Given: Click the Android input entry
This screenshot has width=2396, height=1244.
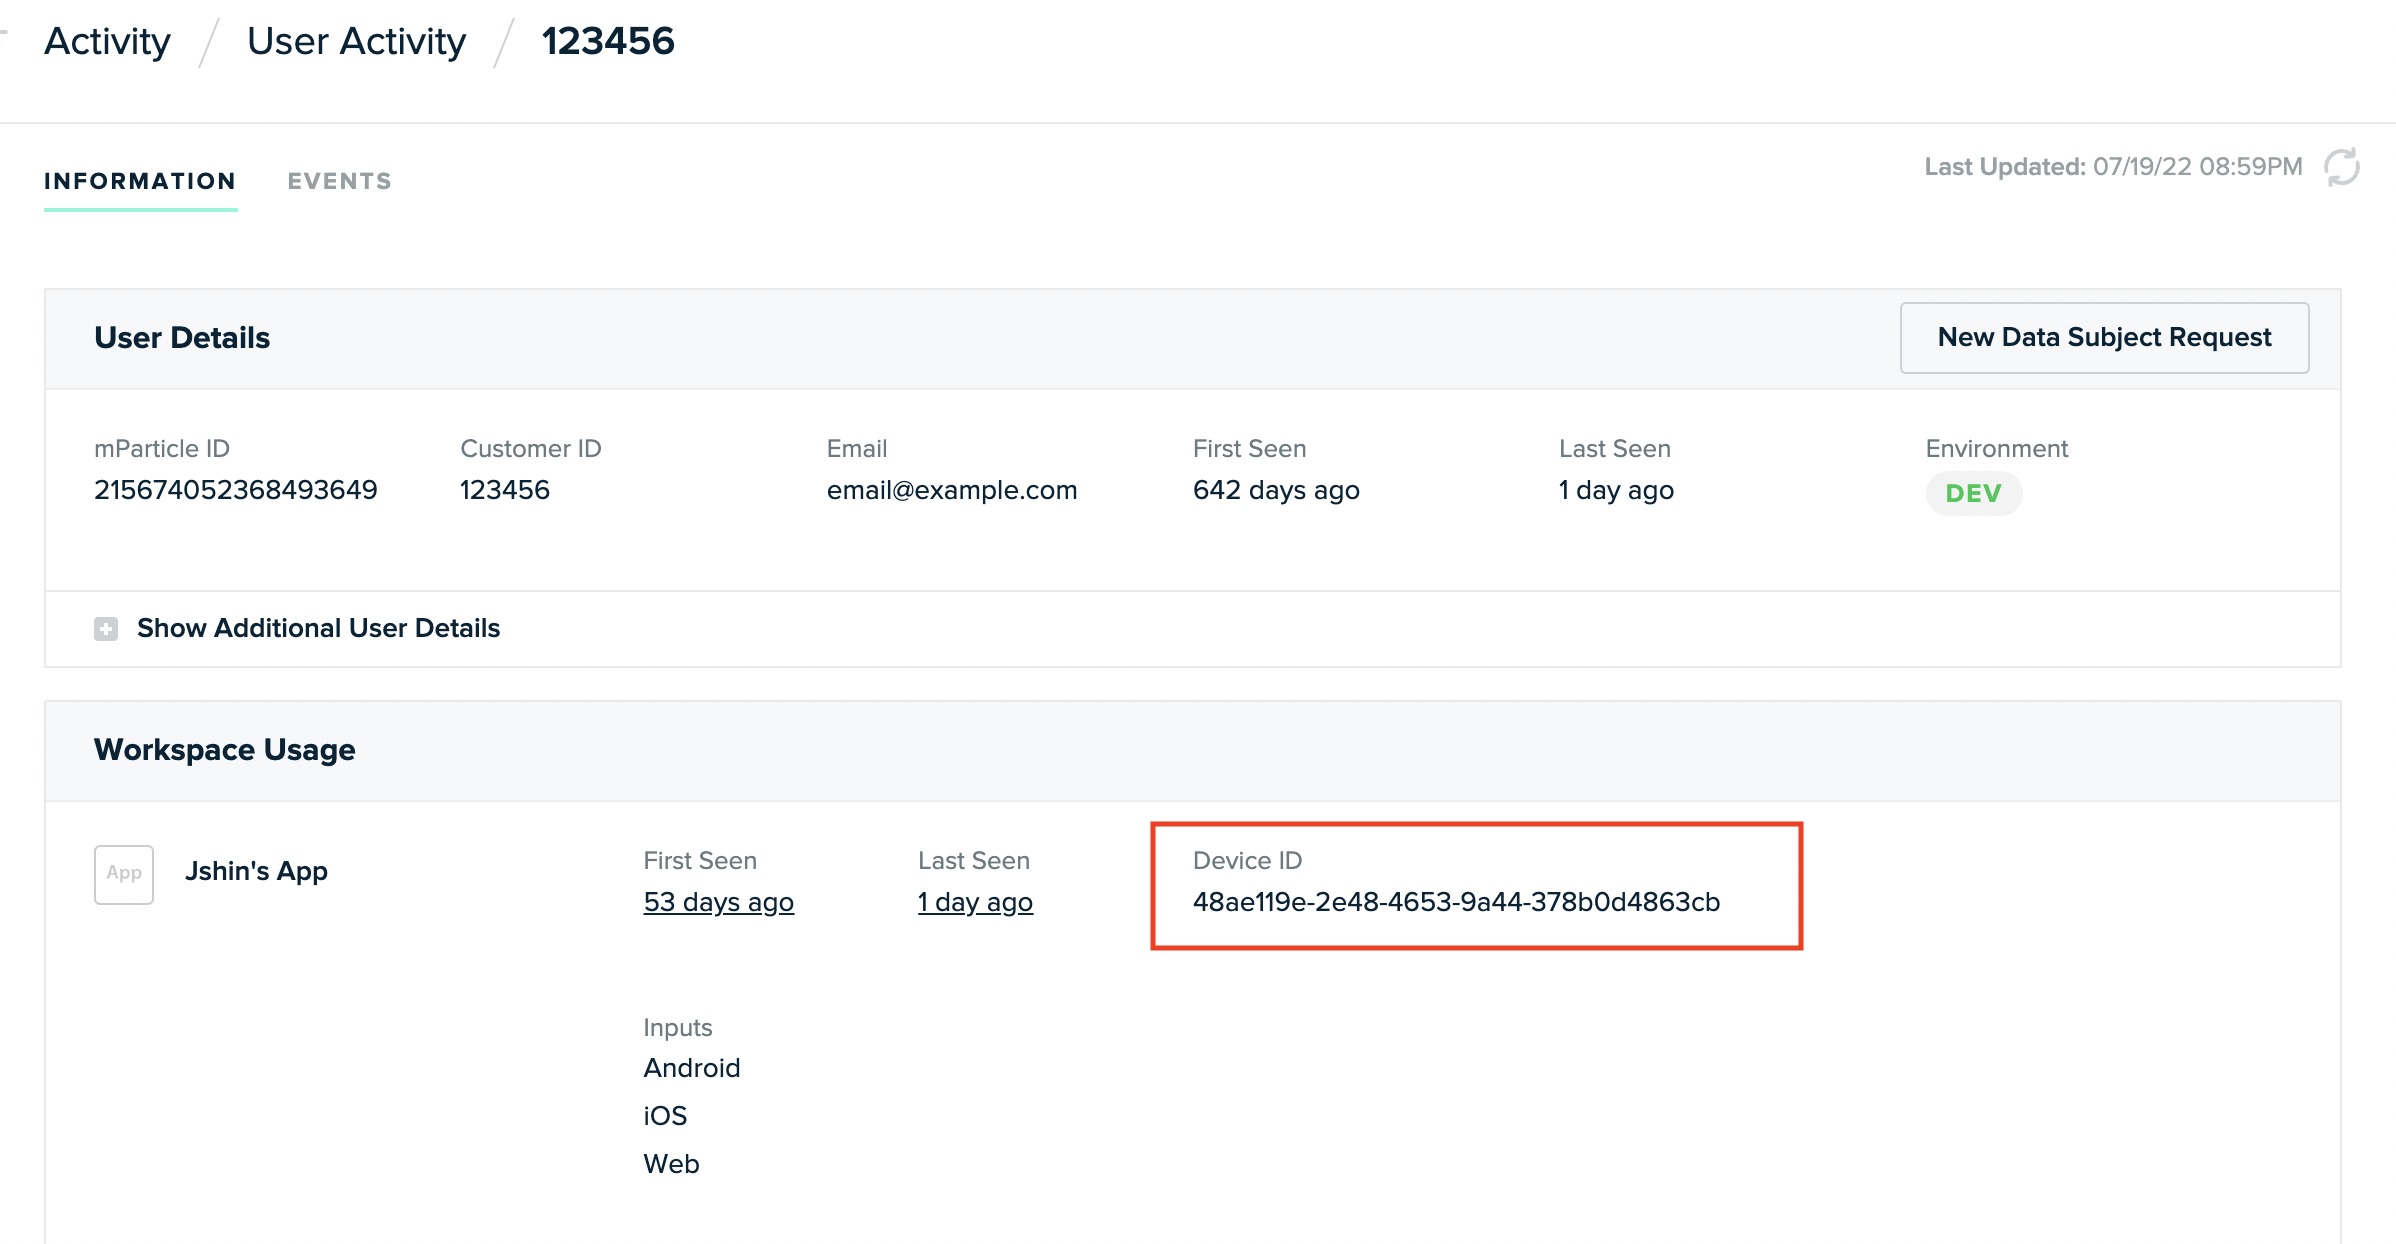Looking at the screenshot, I should pos(691,1068).
